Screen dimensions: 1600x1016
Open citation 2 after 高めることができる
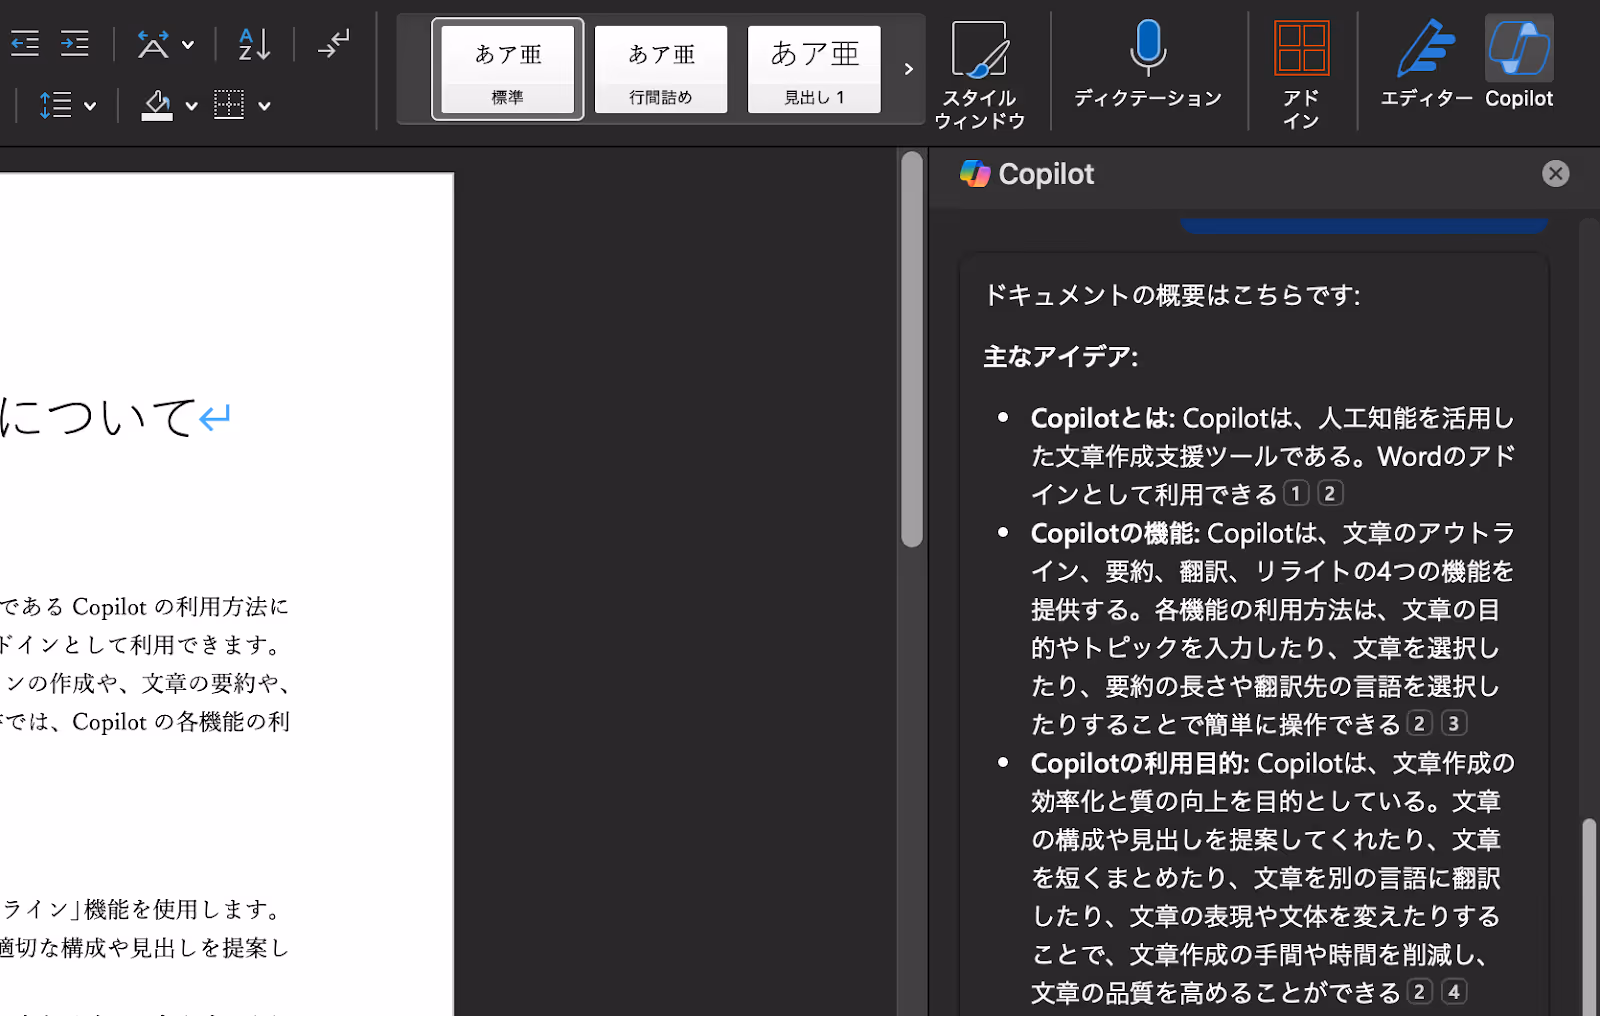click(1420, 992)
